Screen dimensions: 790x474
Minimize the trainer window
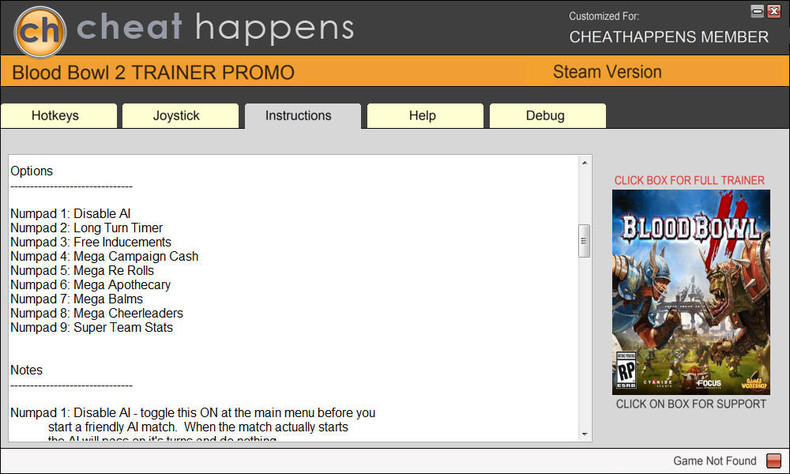[757, 11]
